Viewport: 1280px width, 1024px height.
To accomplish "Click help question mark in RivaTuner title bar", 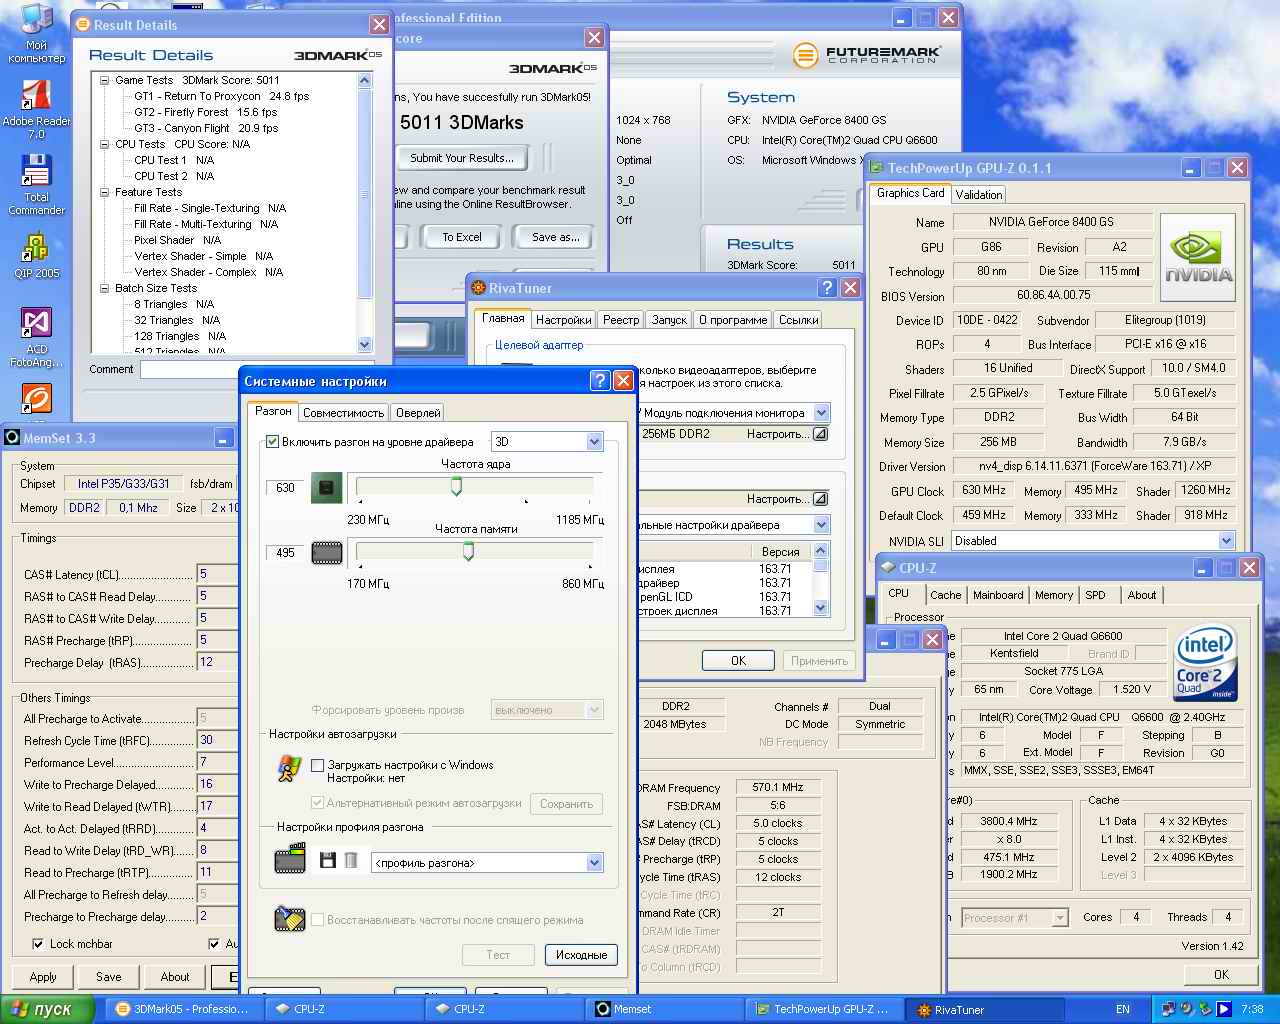I will [x=827, y=288].
